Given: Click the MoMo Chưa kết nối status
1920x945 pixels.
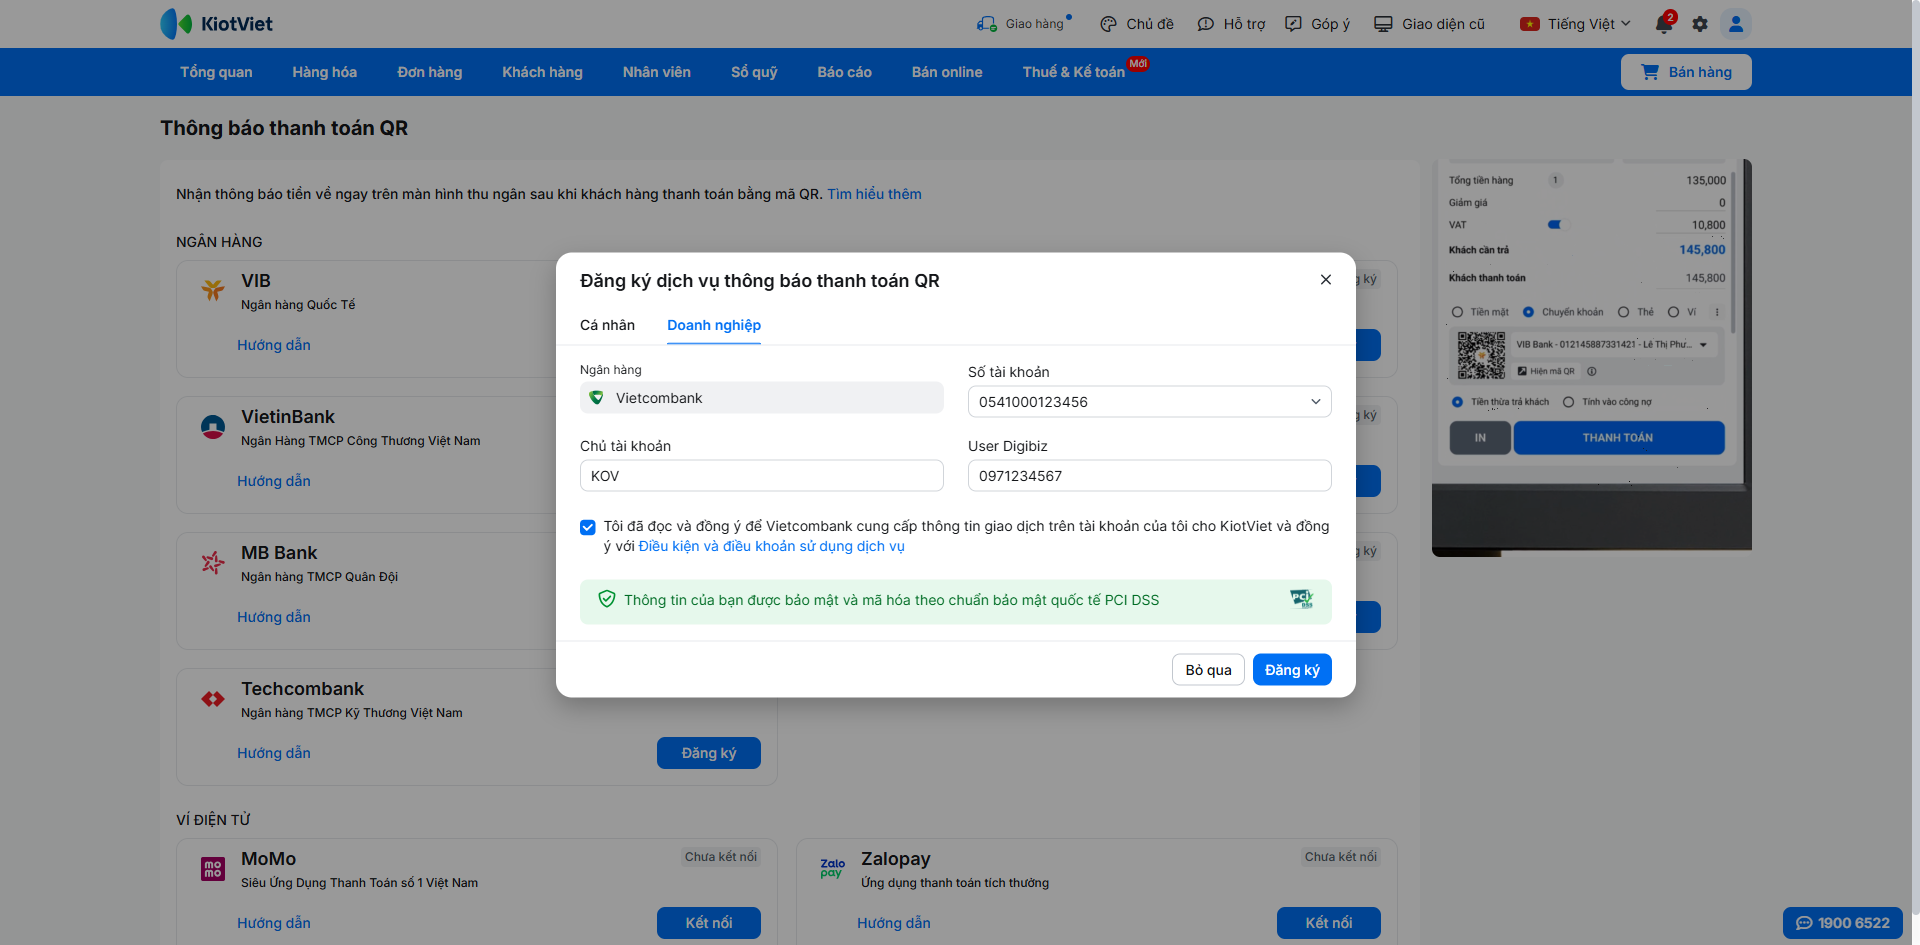Looking at the screenshot, I should 721,857.
